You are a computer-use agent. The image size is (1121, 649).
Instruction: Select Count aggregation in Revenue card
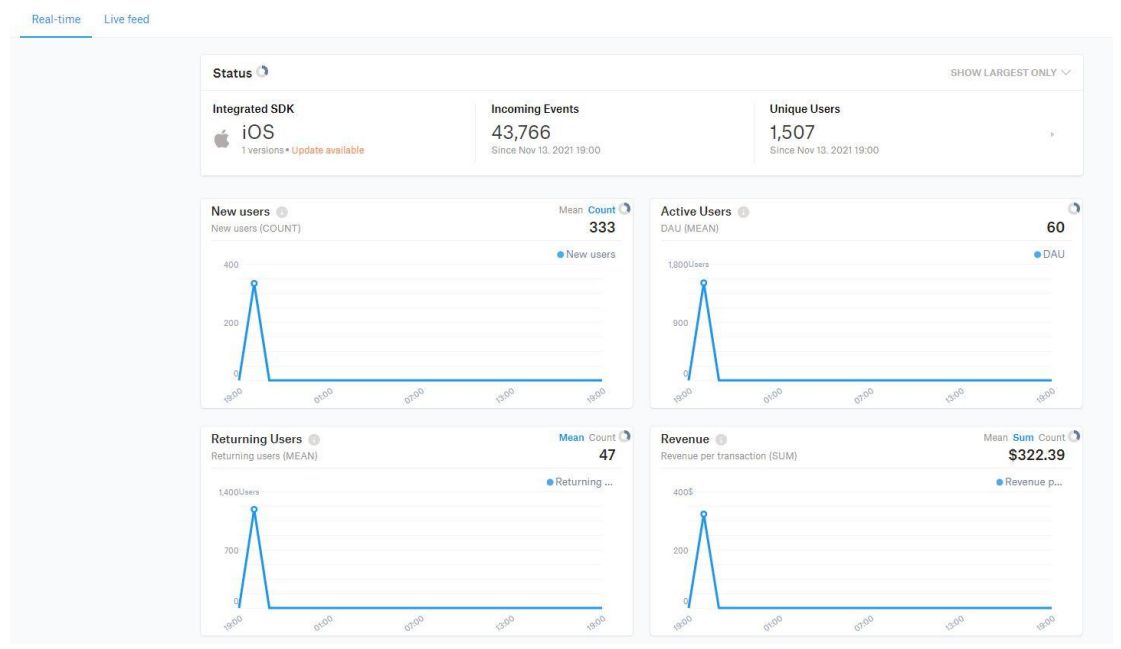[x=1051, y=438]
